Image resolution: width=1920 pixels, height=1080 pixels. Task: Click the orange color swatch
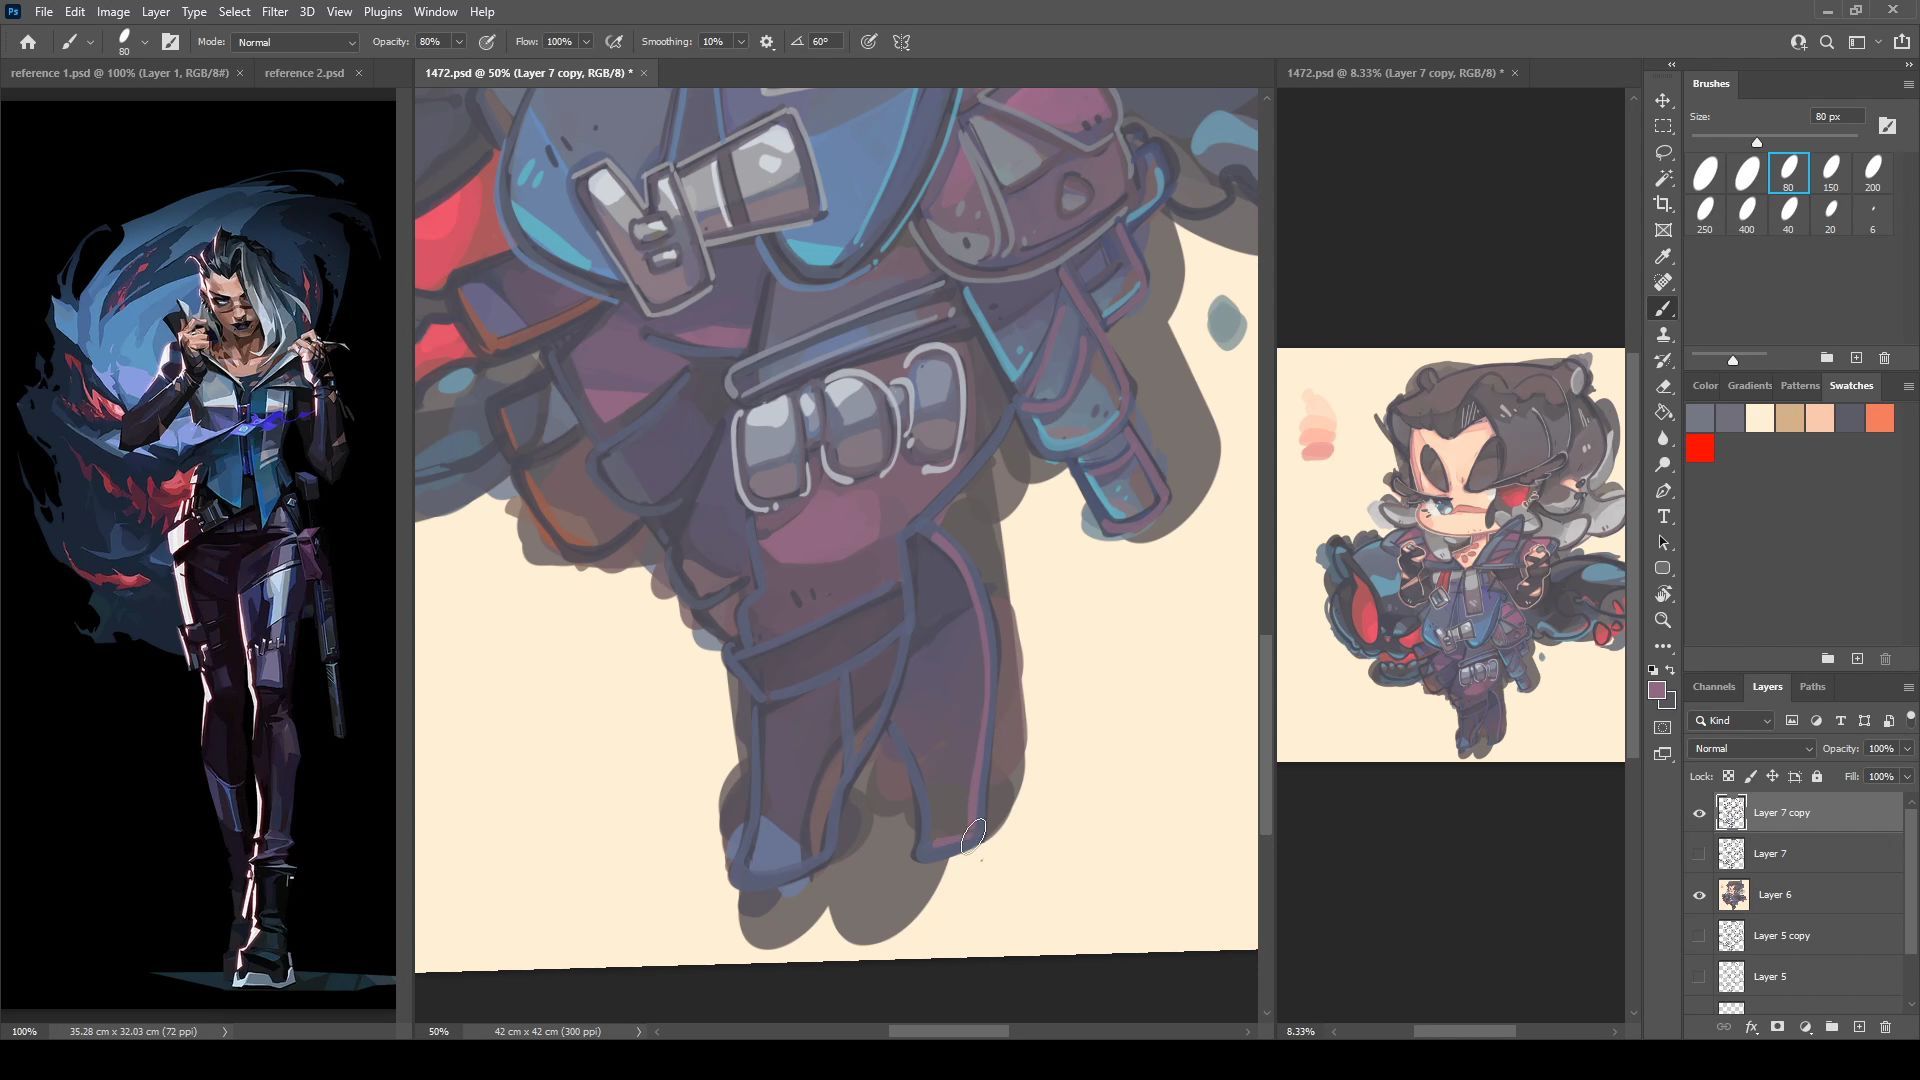1880,418
